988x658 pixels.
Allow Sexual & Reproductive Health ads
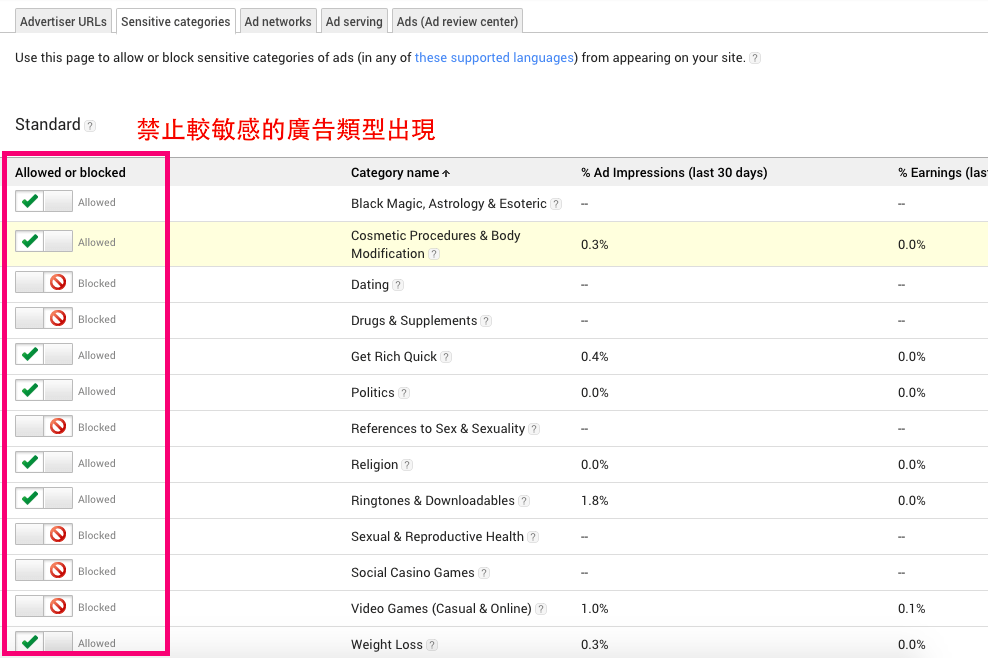(x=44, y=534)
